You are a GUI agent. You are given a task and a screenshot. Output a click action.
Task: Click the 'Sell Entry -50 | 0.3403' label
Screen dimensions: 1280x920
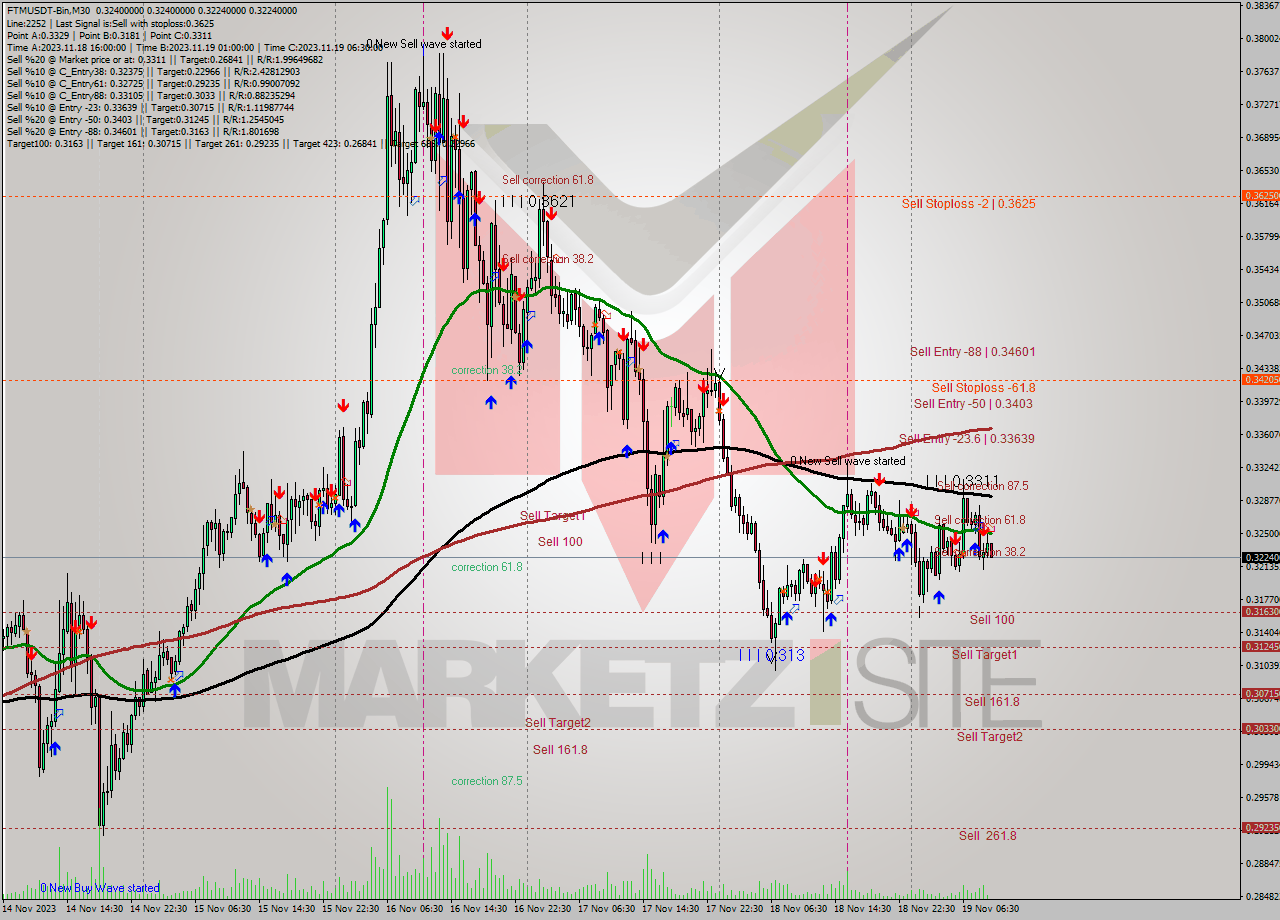(973, 403)
